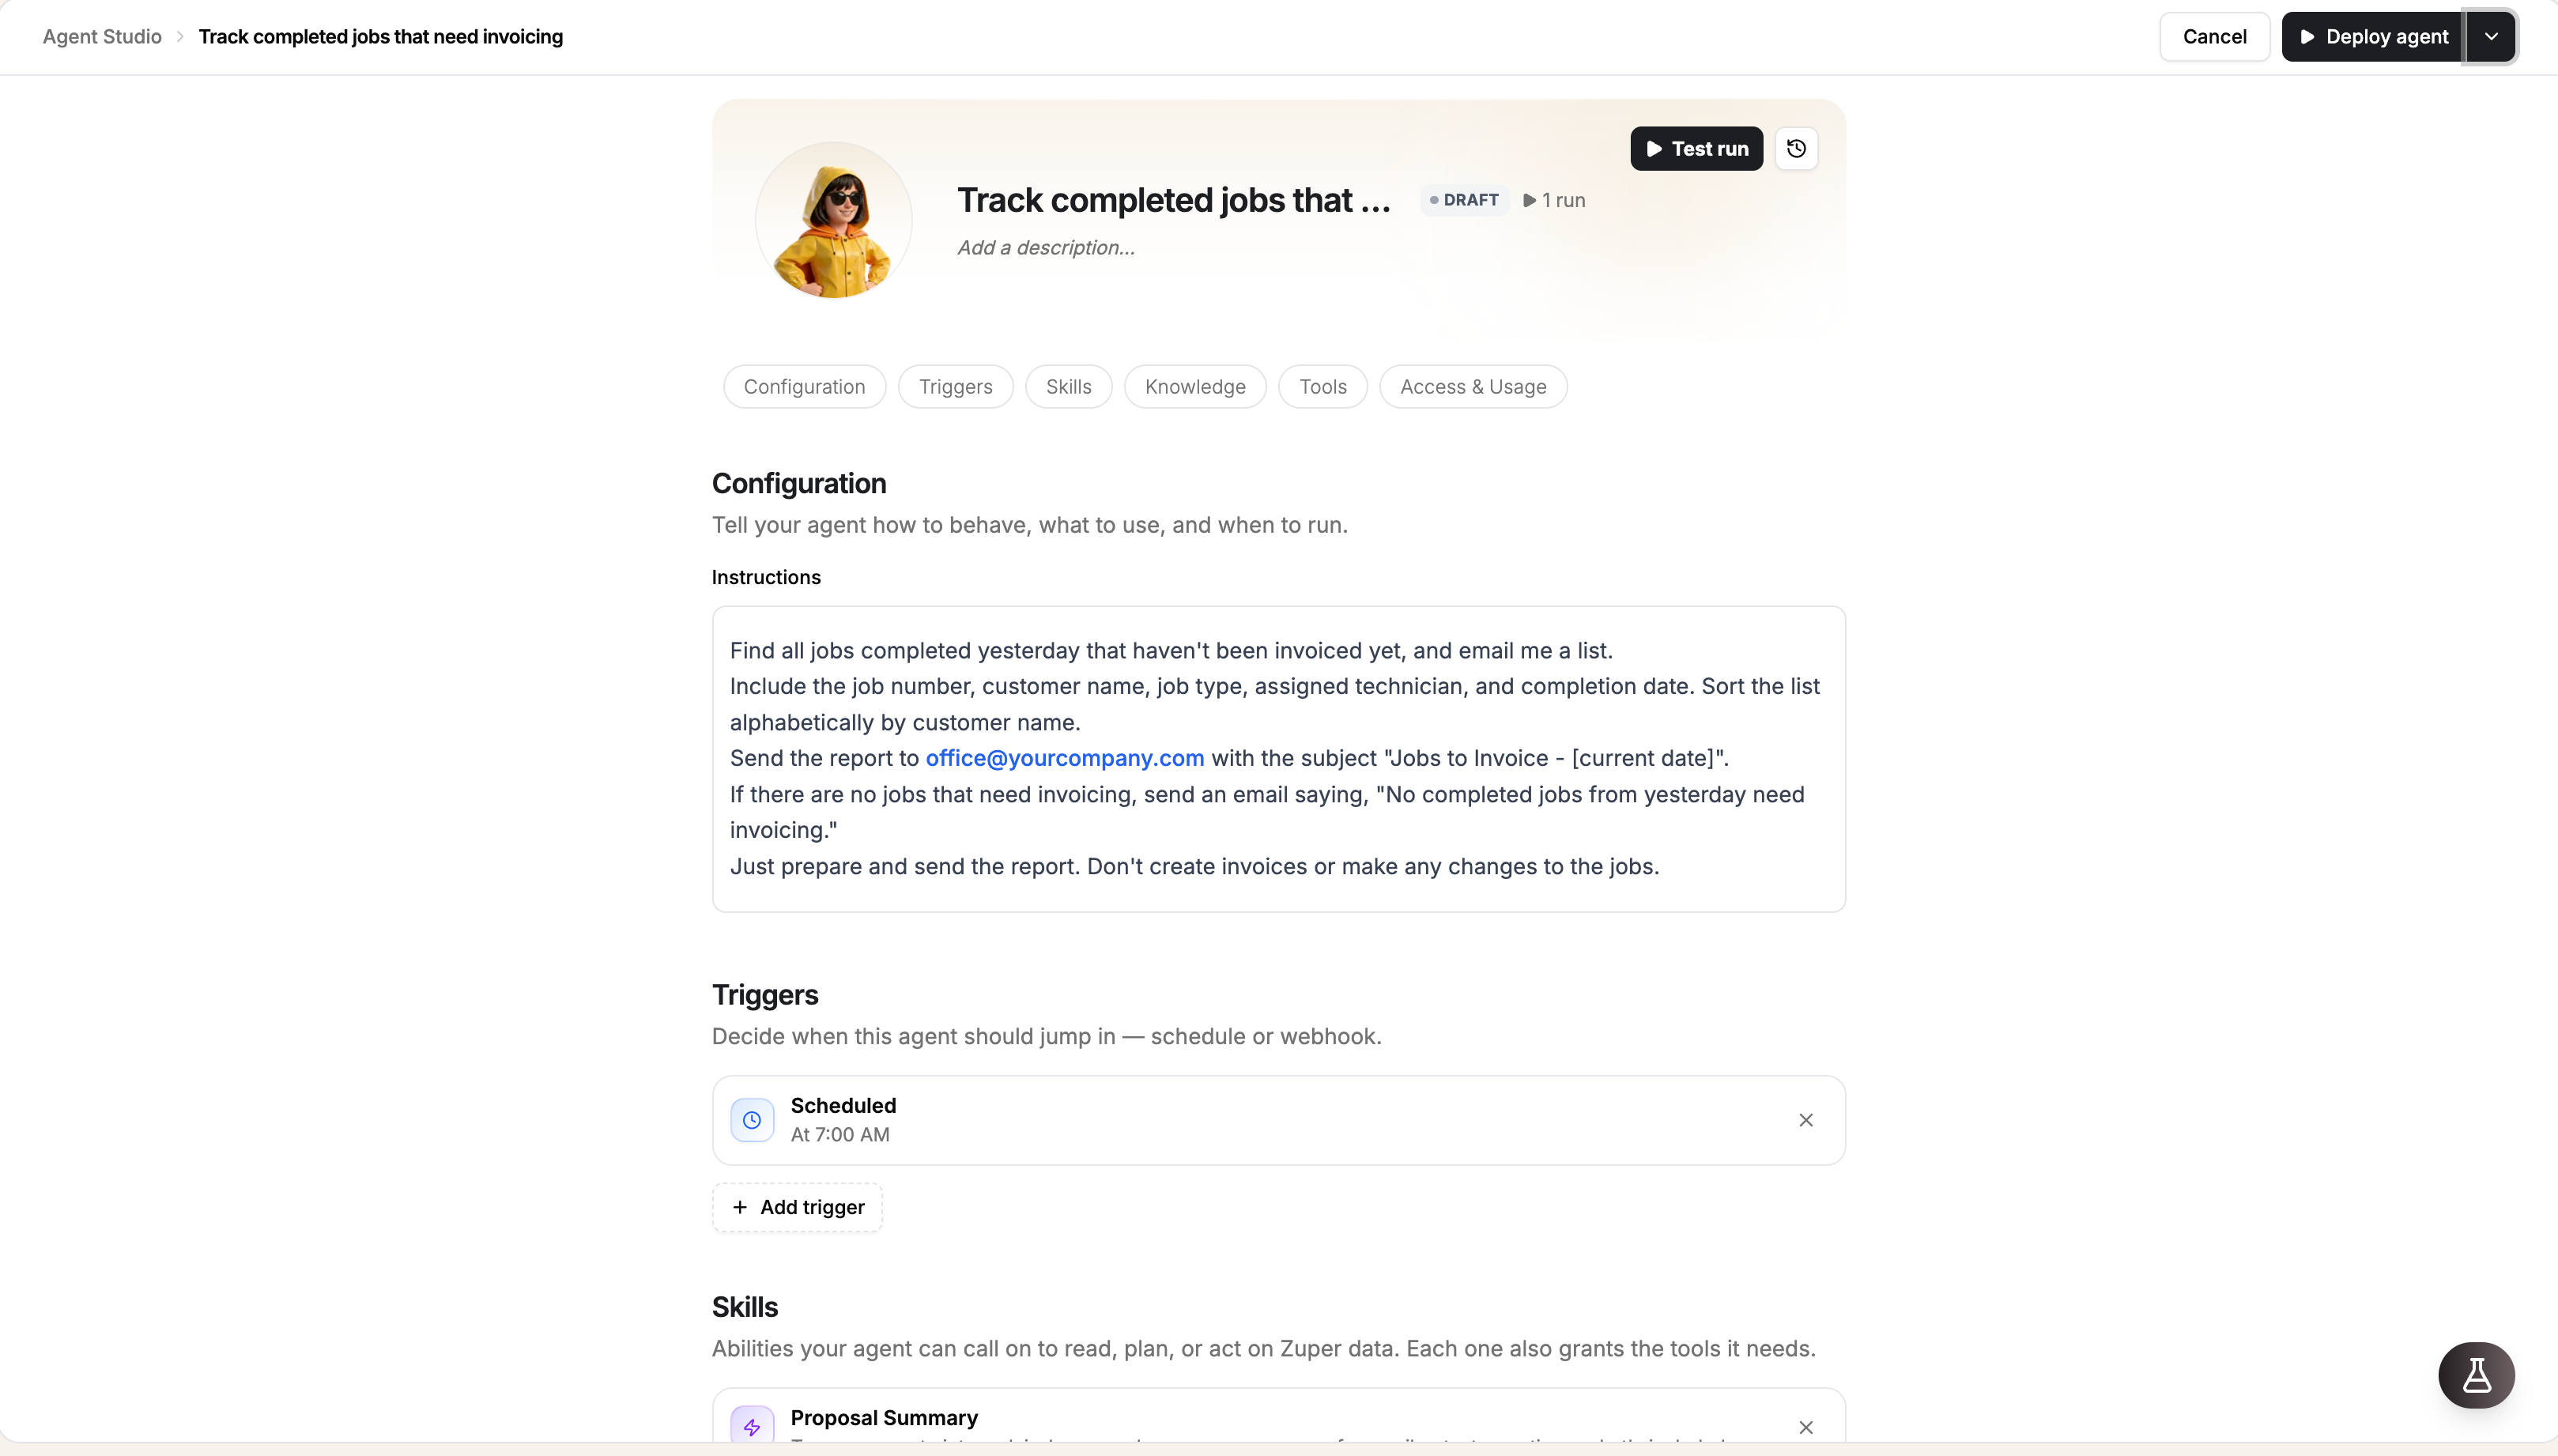The image size is (2558, 1456).
Task: Remove the Scheduled trigger with X
Action: tap(1806, 1120)
